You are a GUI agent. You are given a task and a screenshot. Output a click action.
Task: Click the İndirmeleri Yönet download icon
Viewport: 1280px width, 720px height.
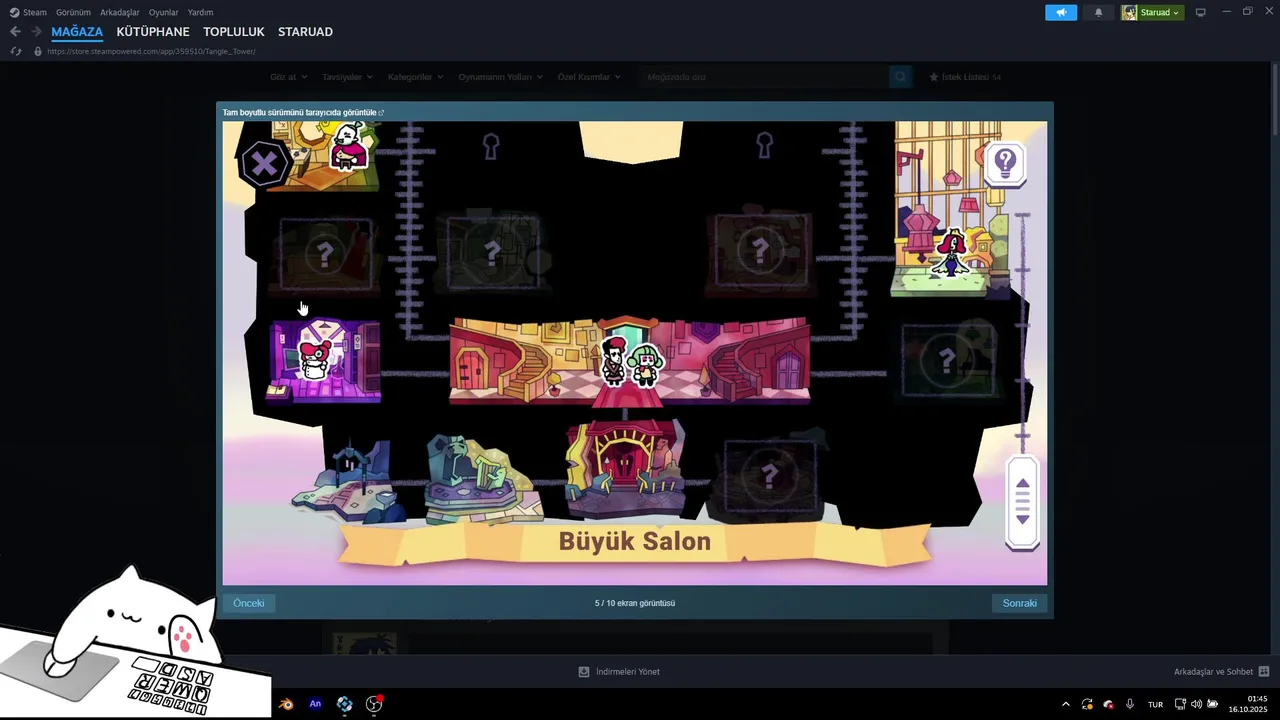(584, 672)
